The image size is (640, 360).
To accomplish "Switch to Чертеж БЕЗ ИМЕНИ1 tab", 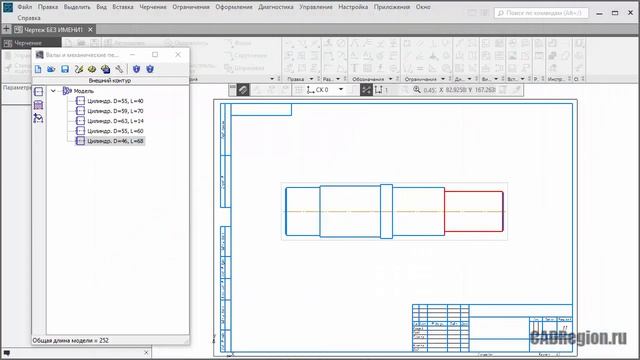I will tap(53, 29).
